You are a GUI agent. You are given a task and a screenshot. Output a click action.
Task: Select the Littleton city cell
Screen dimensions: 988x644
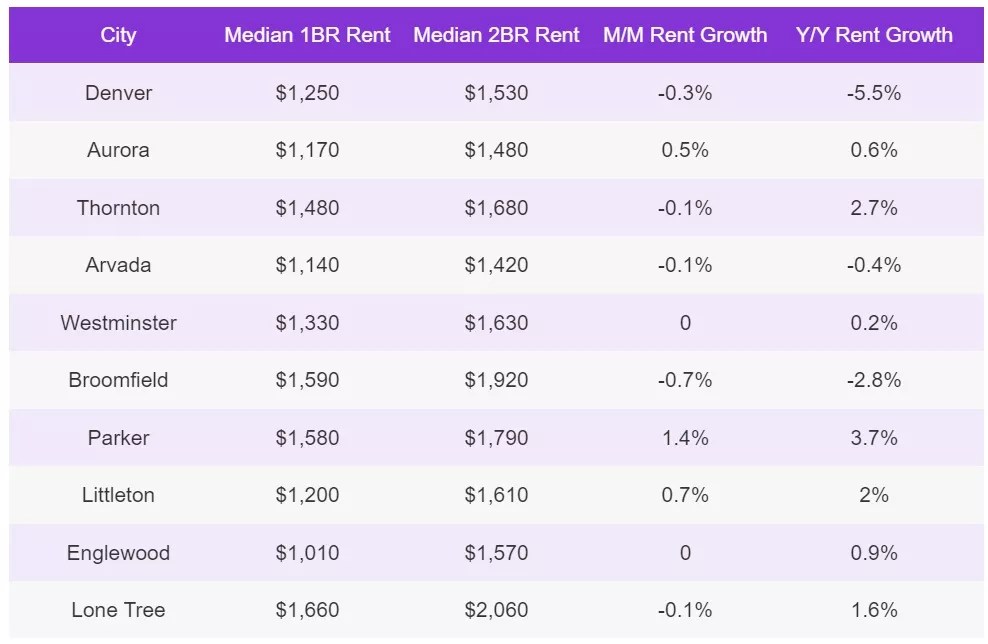click(x=118, y=495)
